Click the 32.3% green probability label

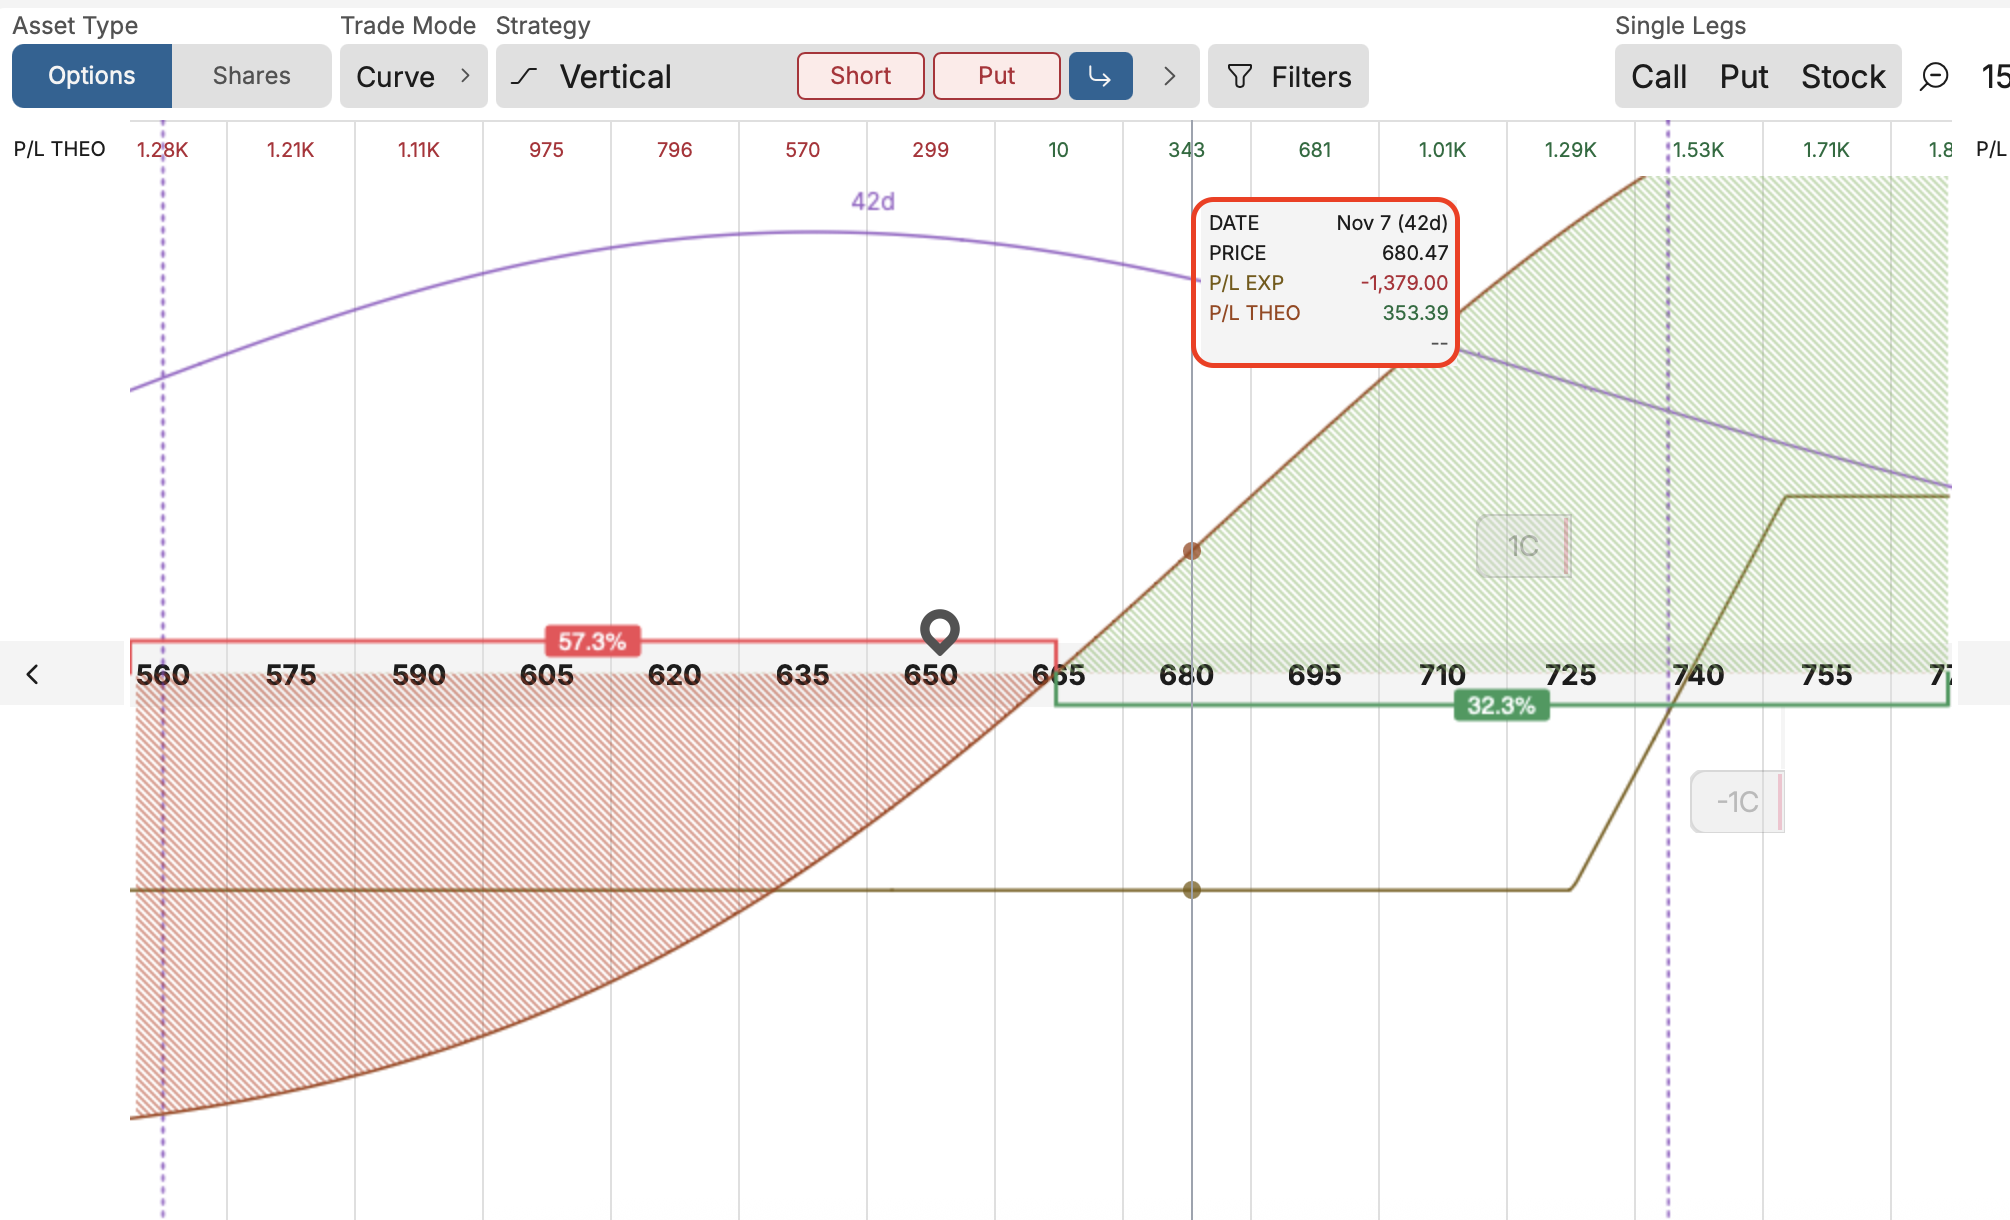(x=1501, y=706)
